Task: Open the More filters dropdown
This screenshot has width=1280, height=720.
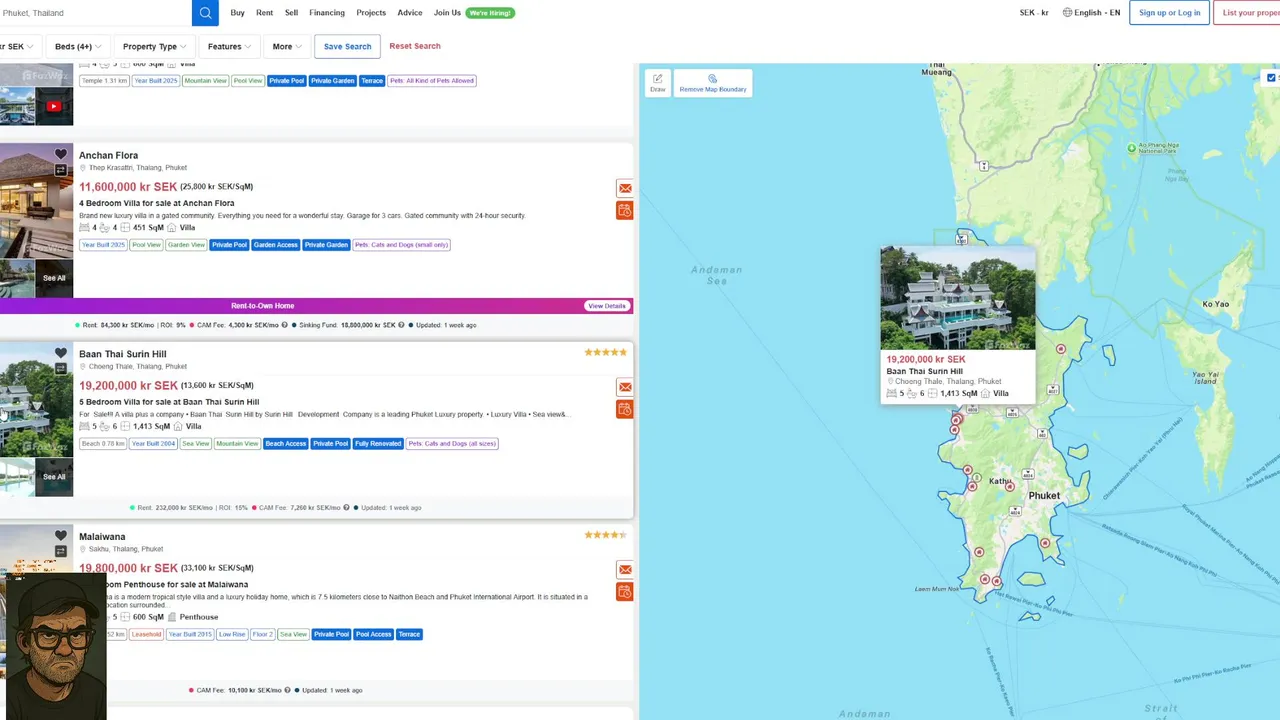Action: click(x=287, y=46)
